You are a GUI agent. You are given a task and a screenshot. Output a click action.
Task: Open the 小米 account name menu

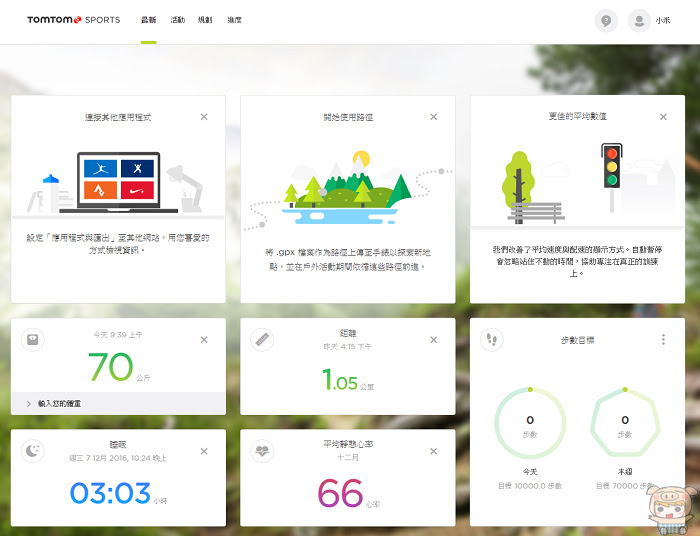(x=663, y=21)
